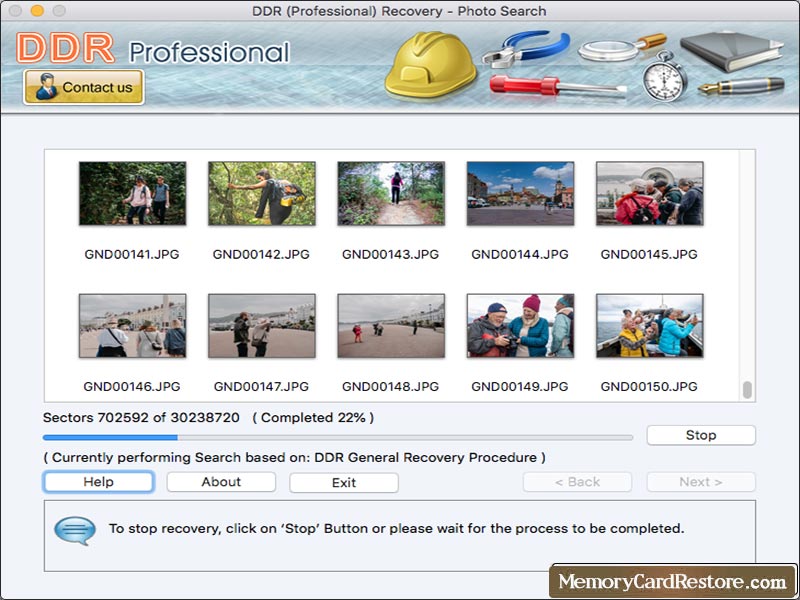Viewport: 800px width, 600px height.
Task: Click the Next button
Action: pyautogui.click(x=701, y=481)
